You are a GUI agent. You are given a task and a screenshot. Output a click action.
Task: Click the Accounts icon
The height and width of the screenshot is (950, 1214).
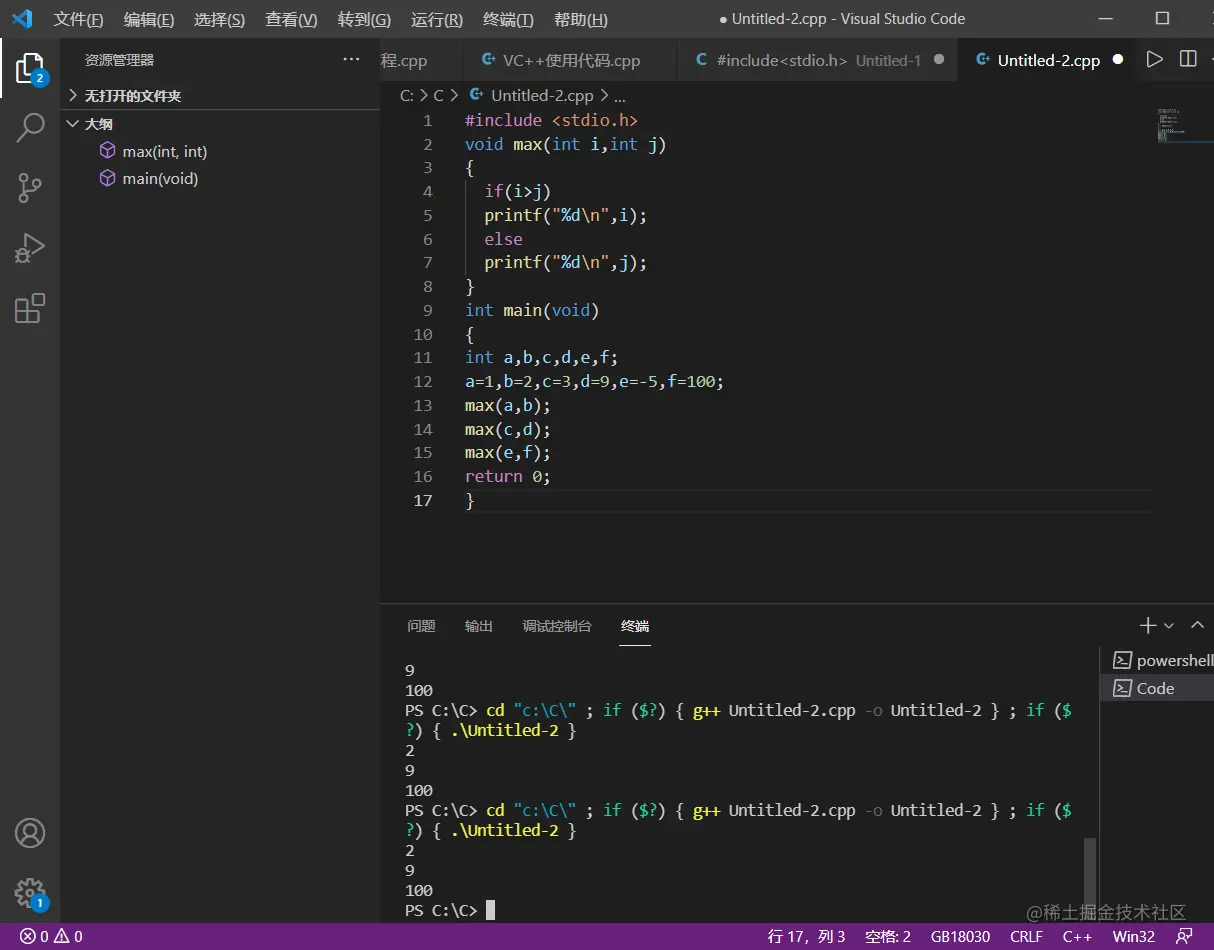30,833
